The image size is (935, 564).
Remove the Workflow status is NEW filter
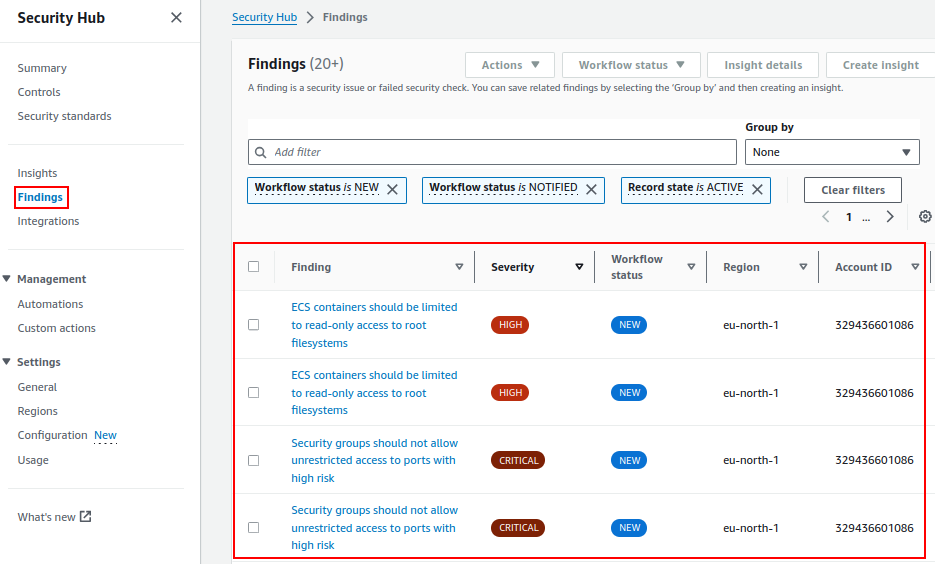point(392,190)
